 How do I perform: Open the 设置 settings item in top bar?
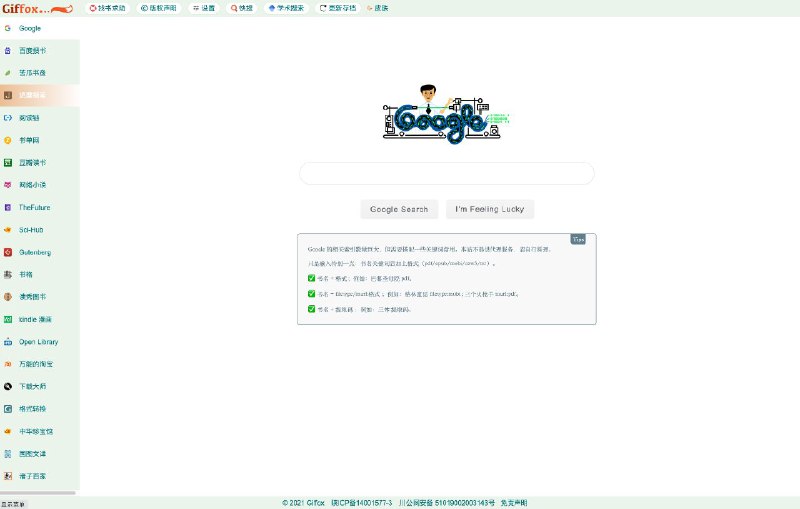click(x=204, y=8)
